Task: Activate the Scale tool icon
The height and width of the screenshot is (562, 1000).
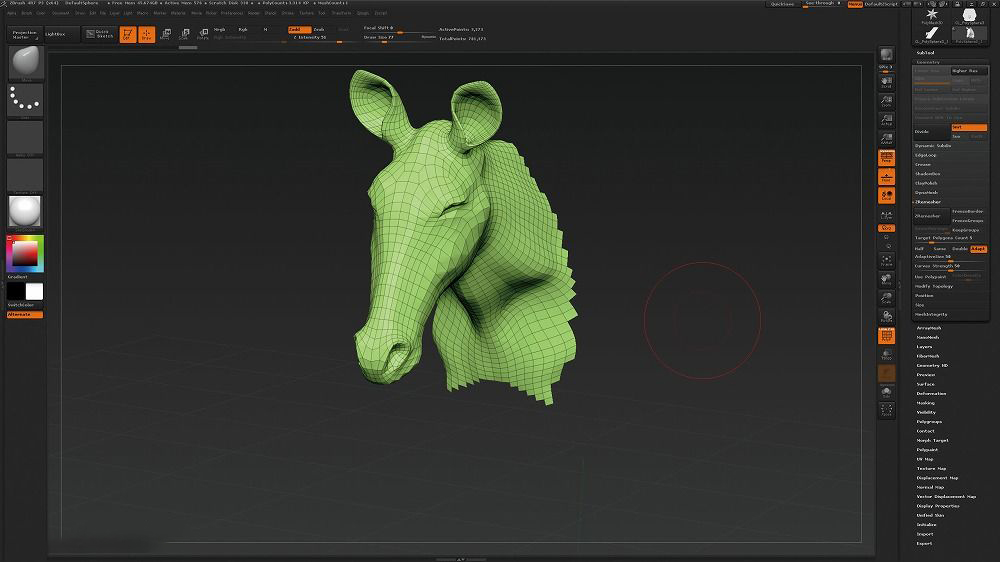Action: (184, 34)
